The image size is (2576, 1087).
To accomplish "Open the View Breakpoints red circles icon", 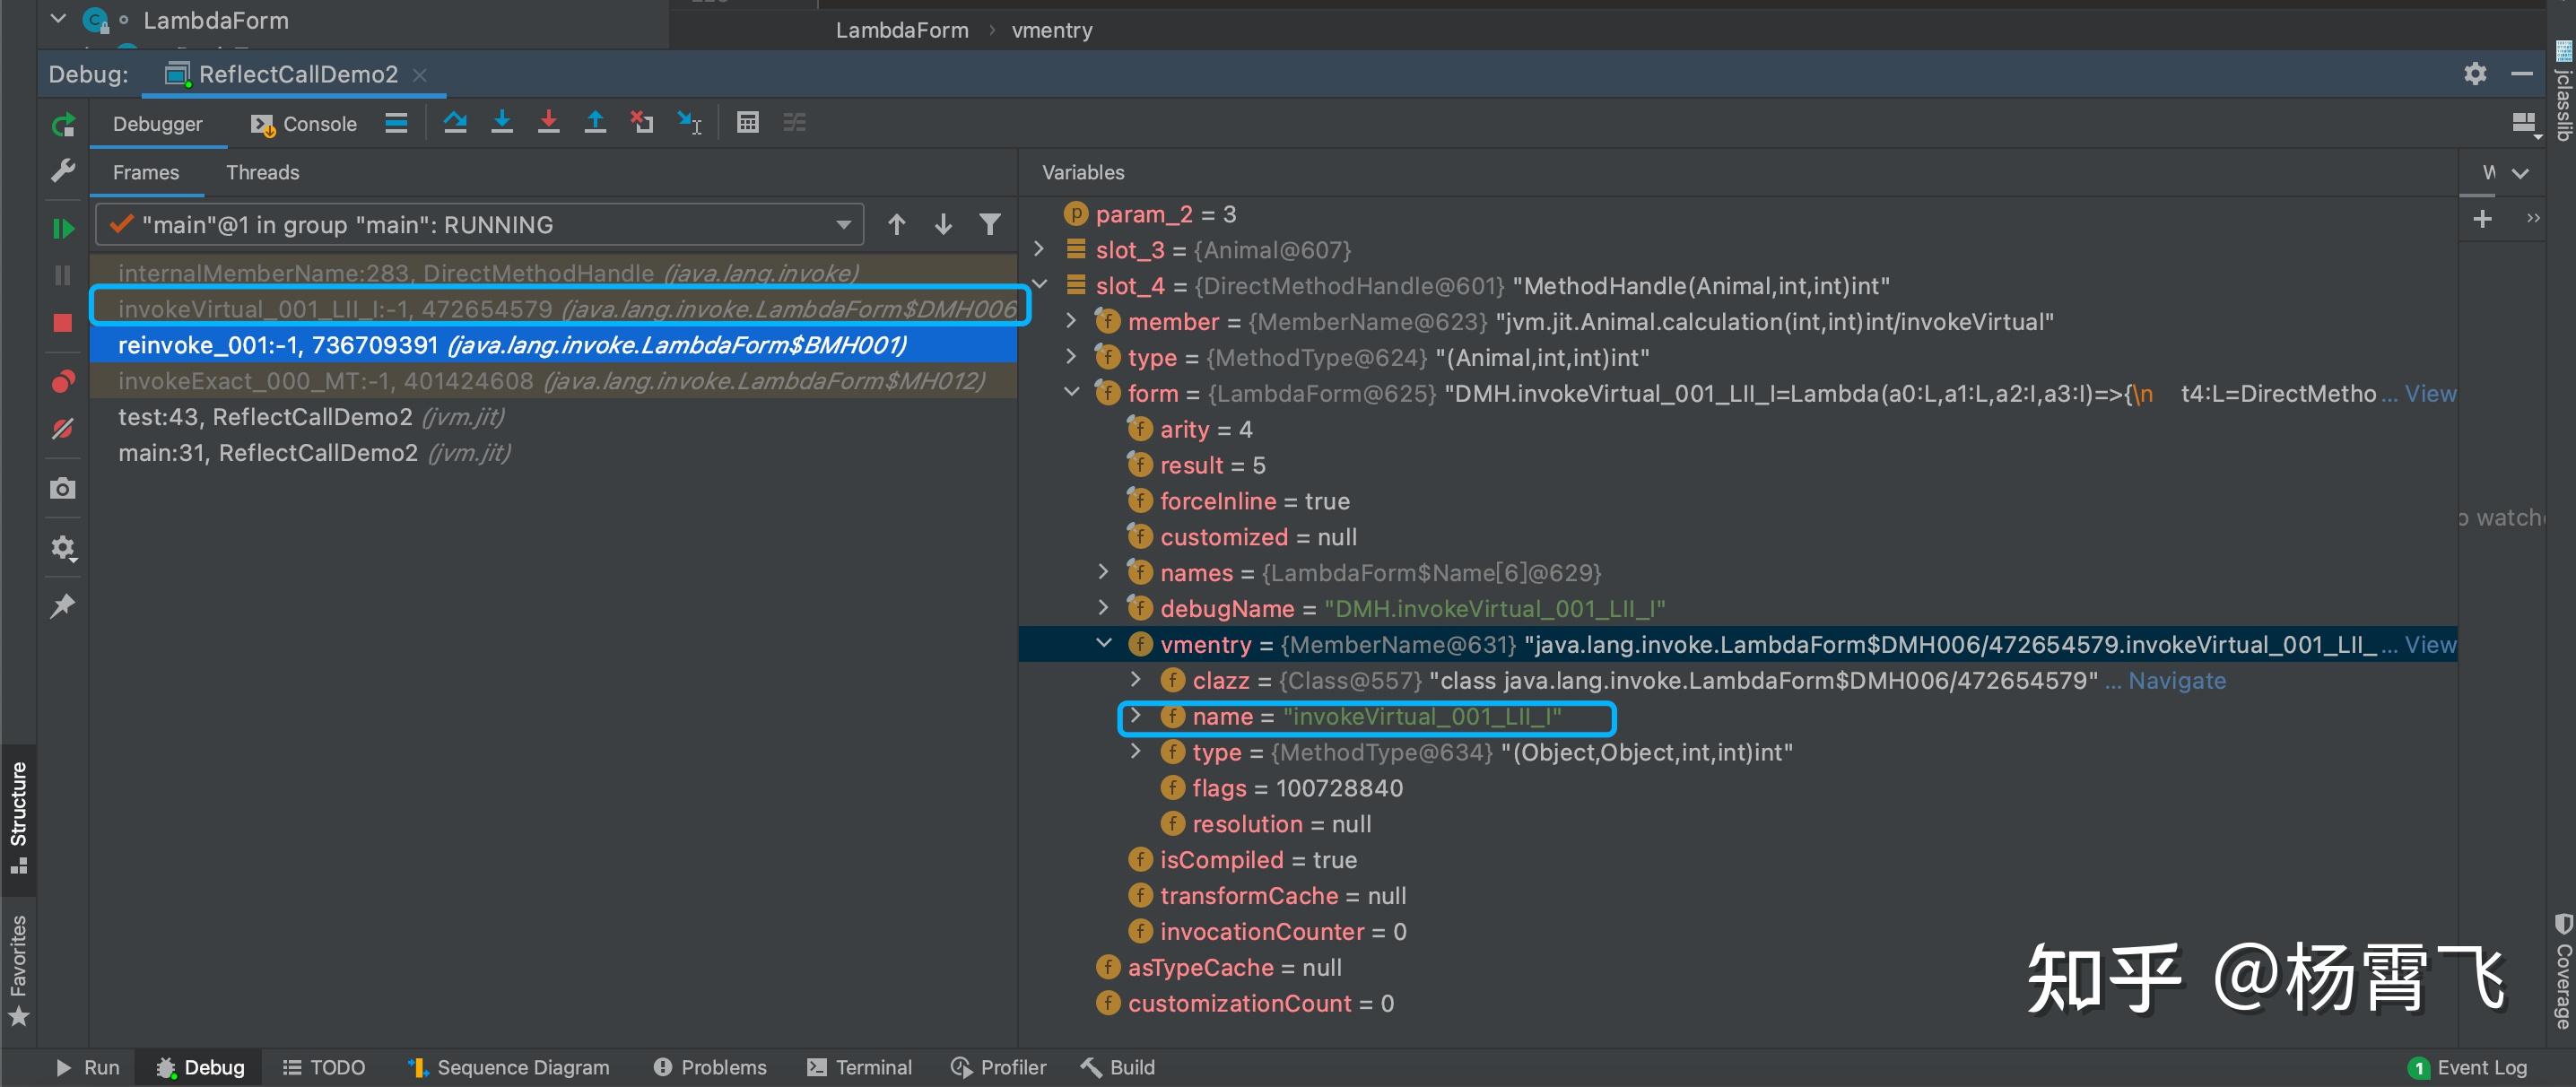I will click(63, 382).
